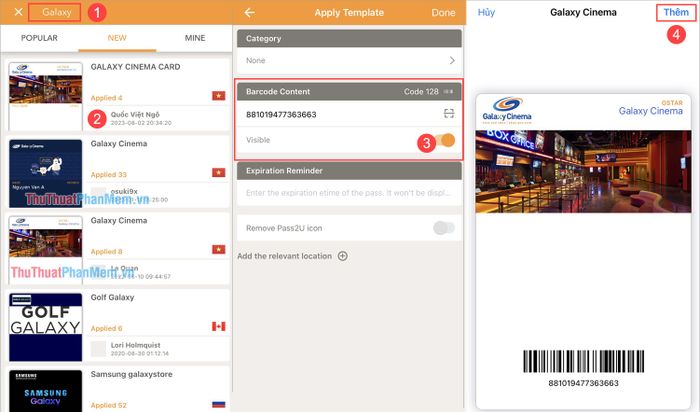The height and width of the screenshot is (412, 700).
Task: Select author Quốc Việt Ngô
Action: coord(135,114)
